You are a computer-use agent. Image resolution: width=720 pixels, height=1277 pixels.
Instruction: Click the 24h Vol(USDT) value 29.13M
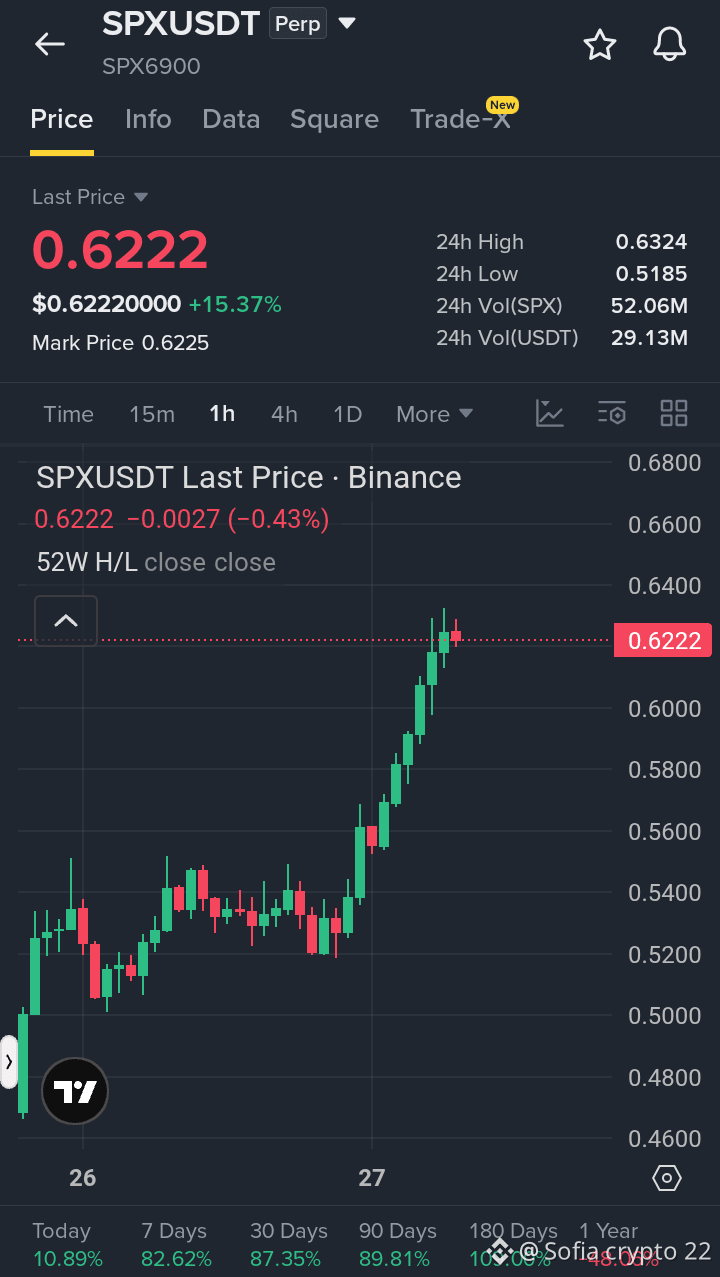(649, 338)
